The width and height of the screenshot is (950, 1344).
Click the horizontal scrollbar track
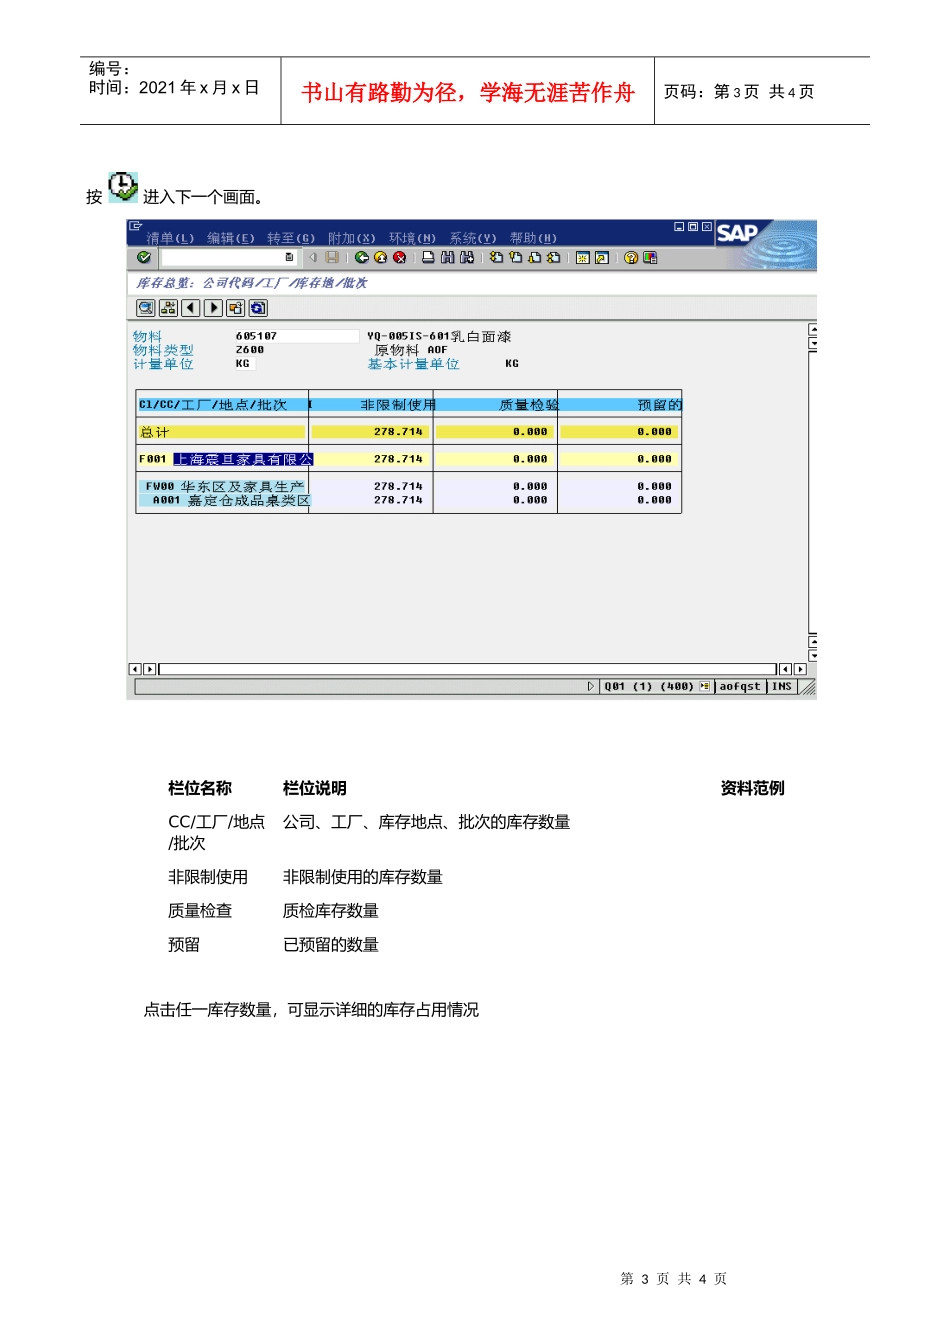[467, 669]
